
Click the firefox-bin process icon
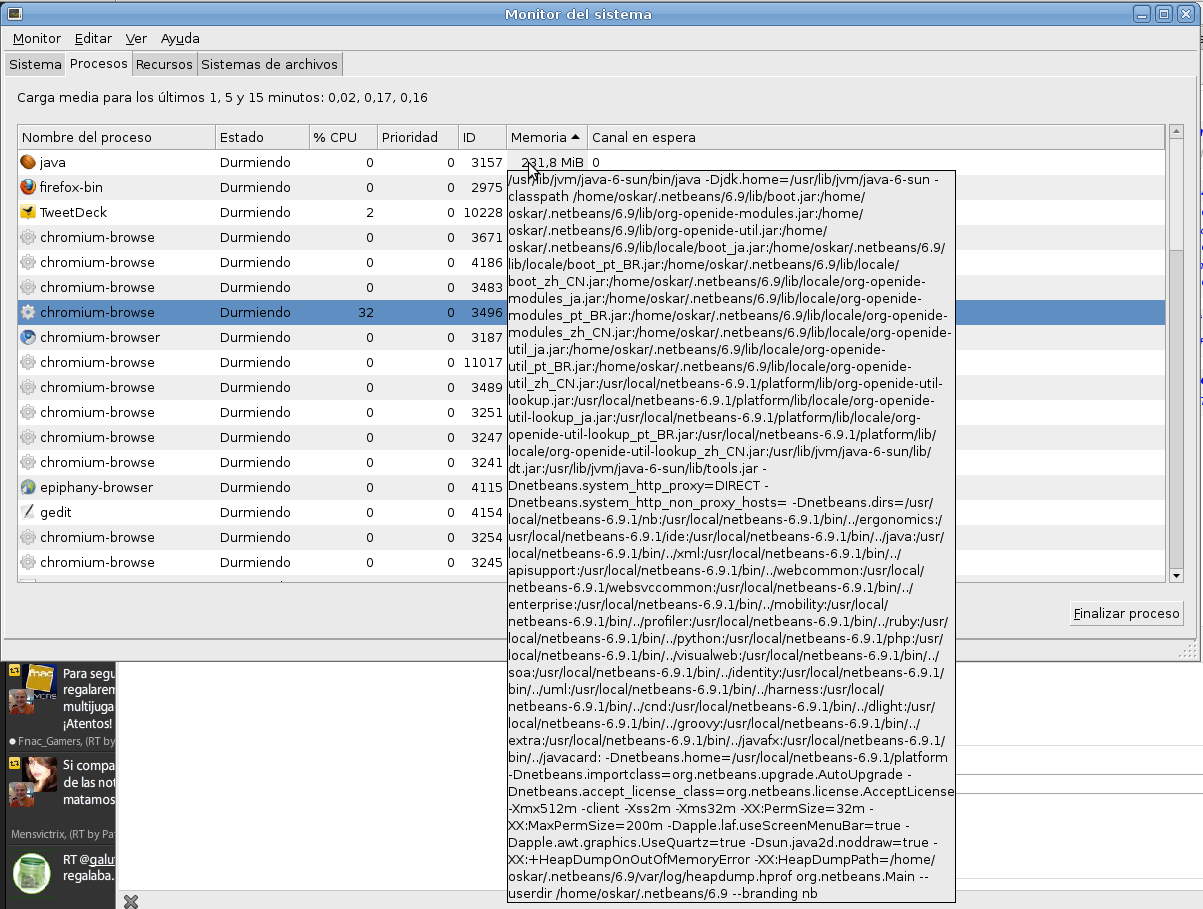[28, 187]
